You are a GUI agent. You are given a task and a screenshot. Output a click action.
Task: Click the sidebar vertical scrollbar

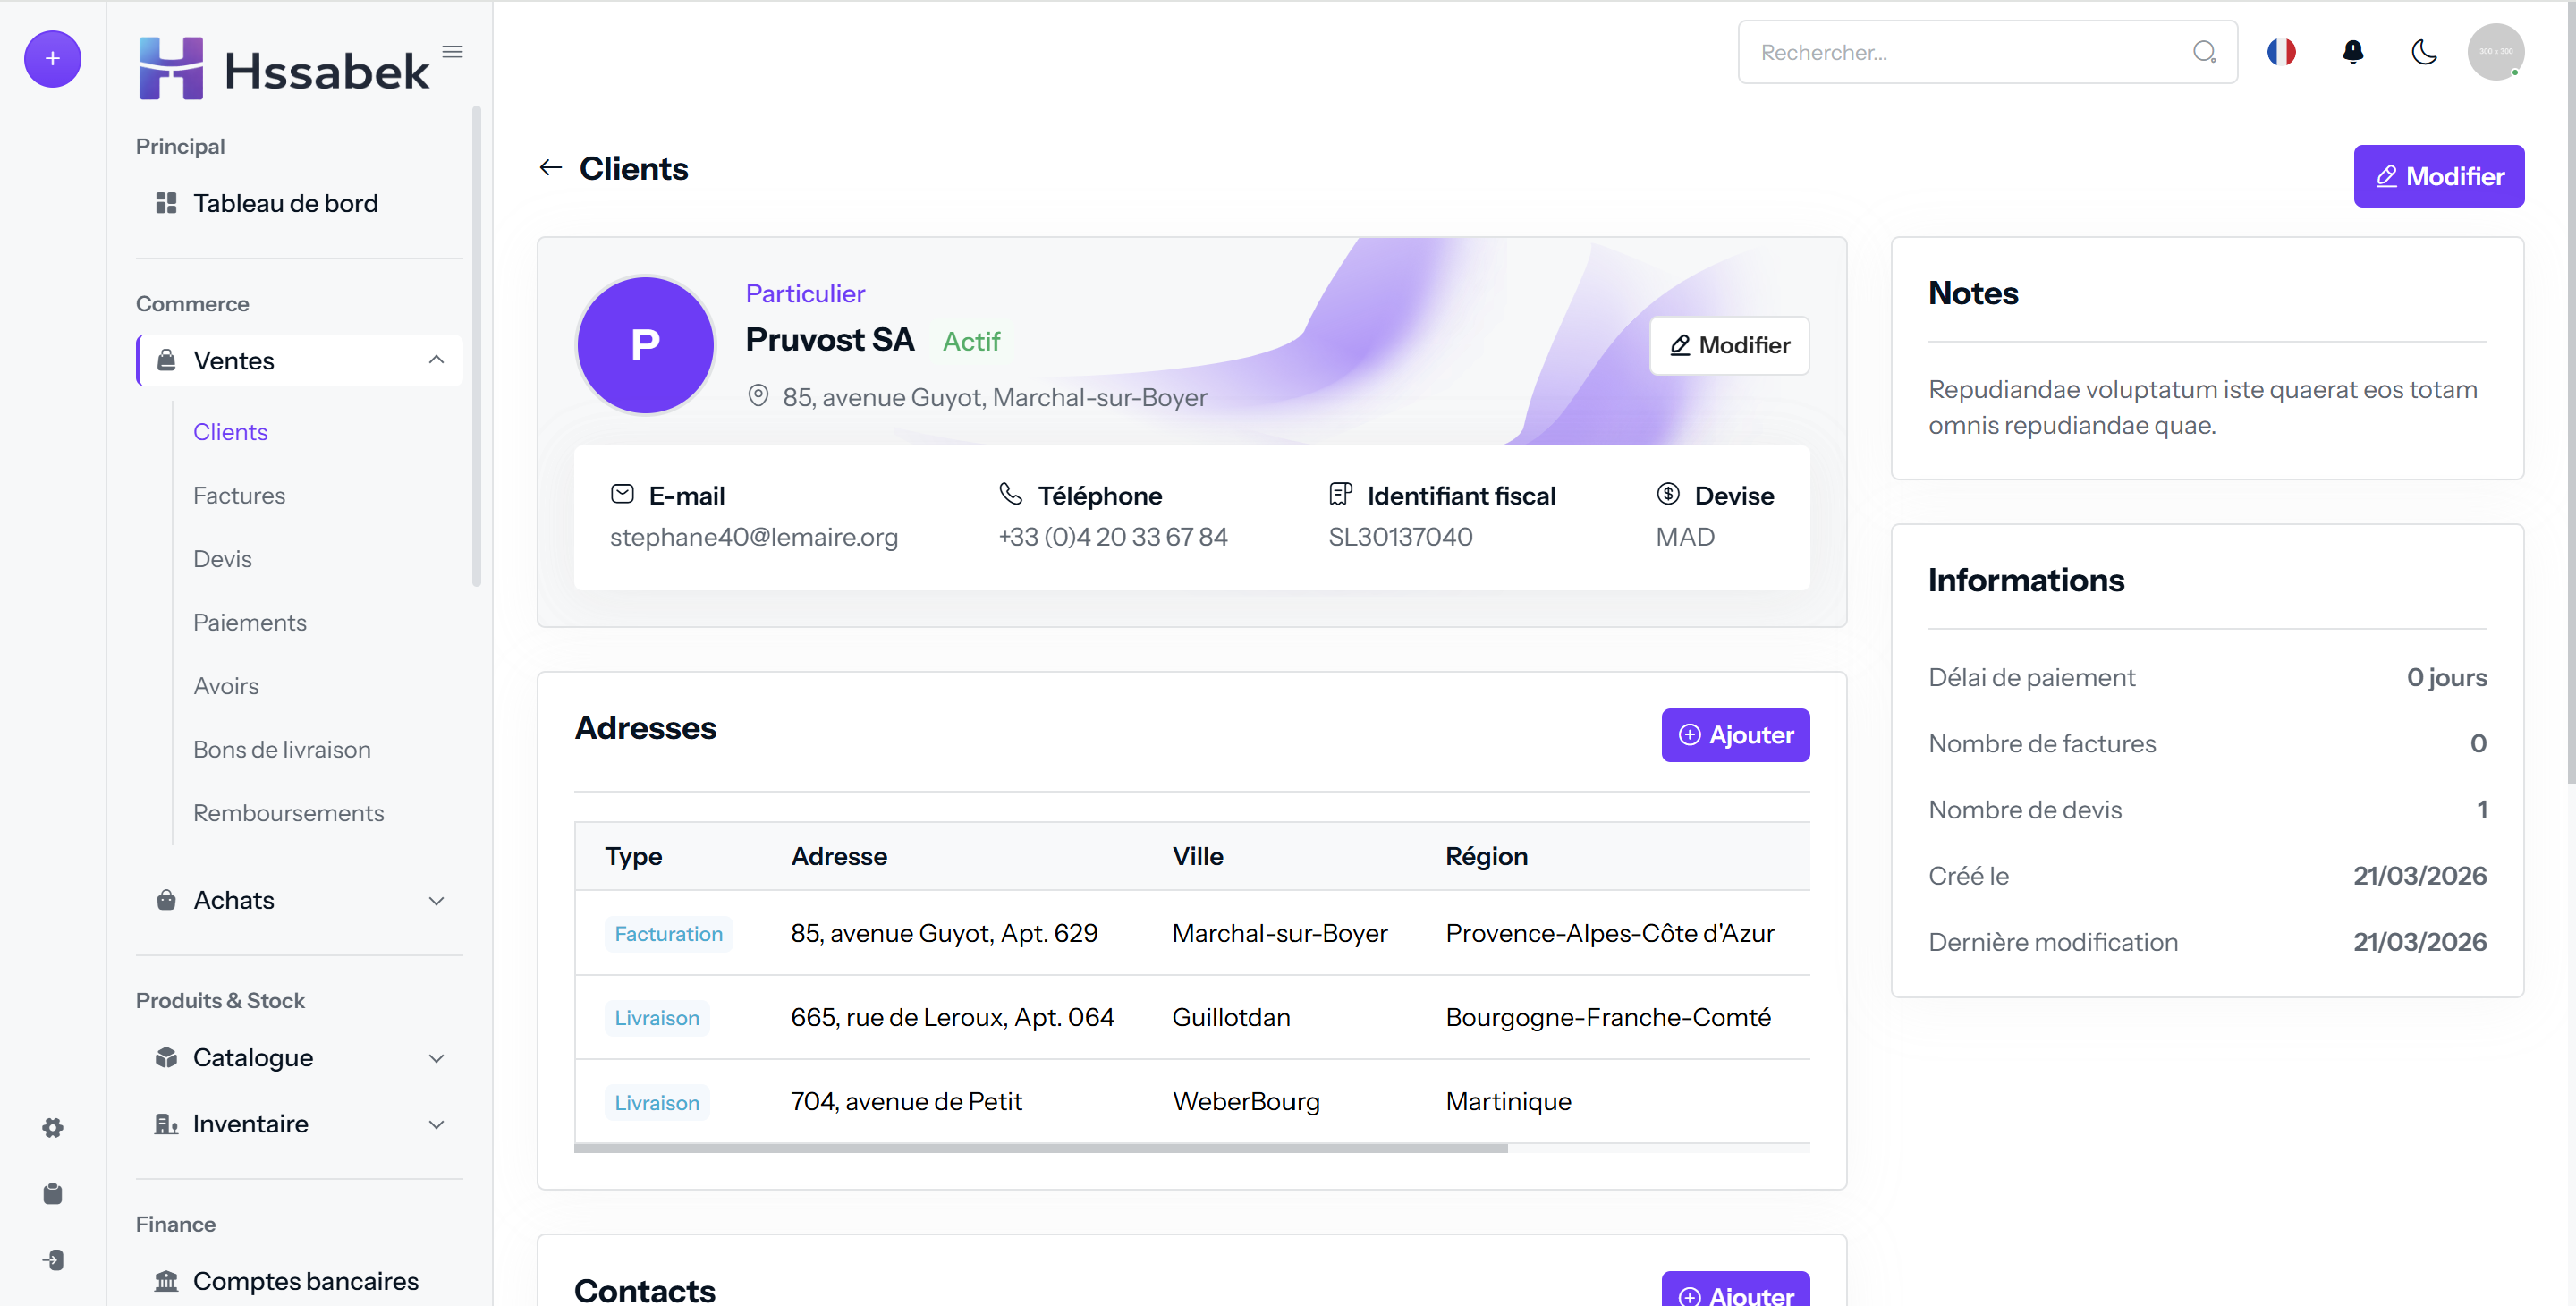(x=476, y=346)
